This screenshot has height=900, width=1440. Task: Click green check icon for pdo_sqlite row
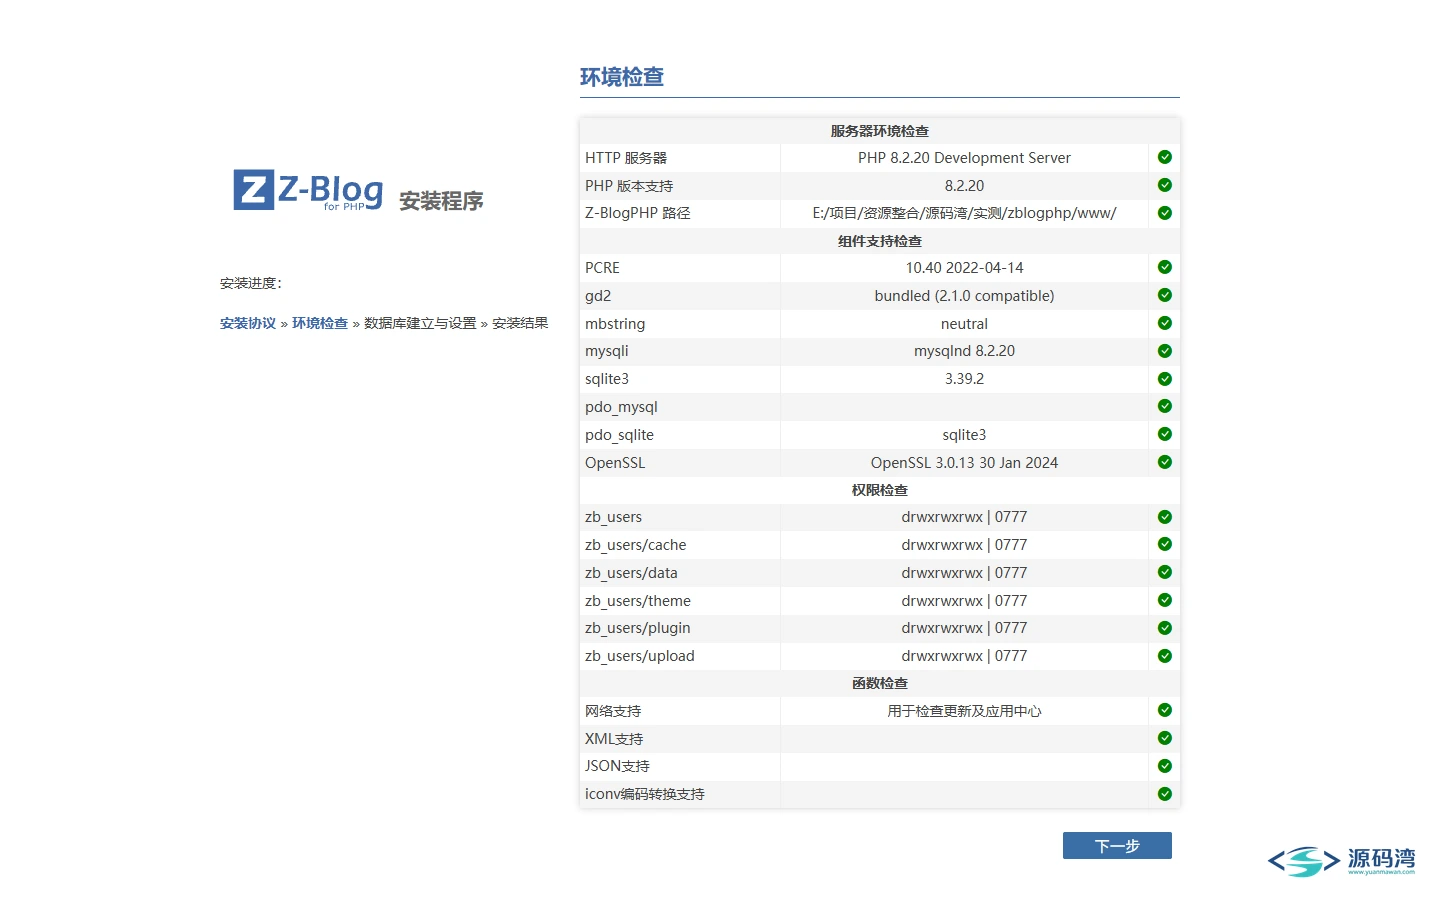(x=1165, y=434)
